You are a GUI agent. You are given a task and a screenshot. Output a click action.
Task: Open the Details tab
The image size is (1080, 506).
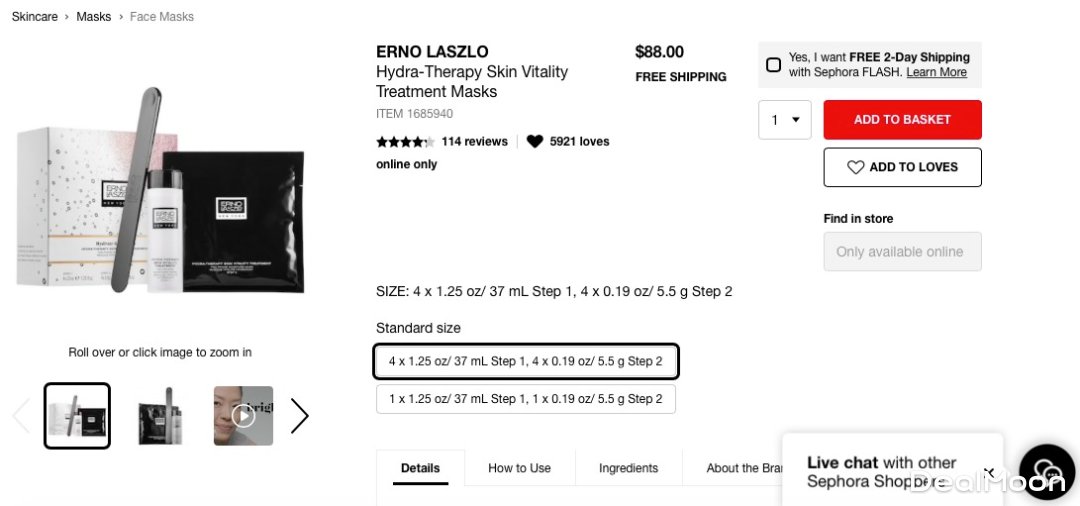click(420, 468)
